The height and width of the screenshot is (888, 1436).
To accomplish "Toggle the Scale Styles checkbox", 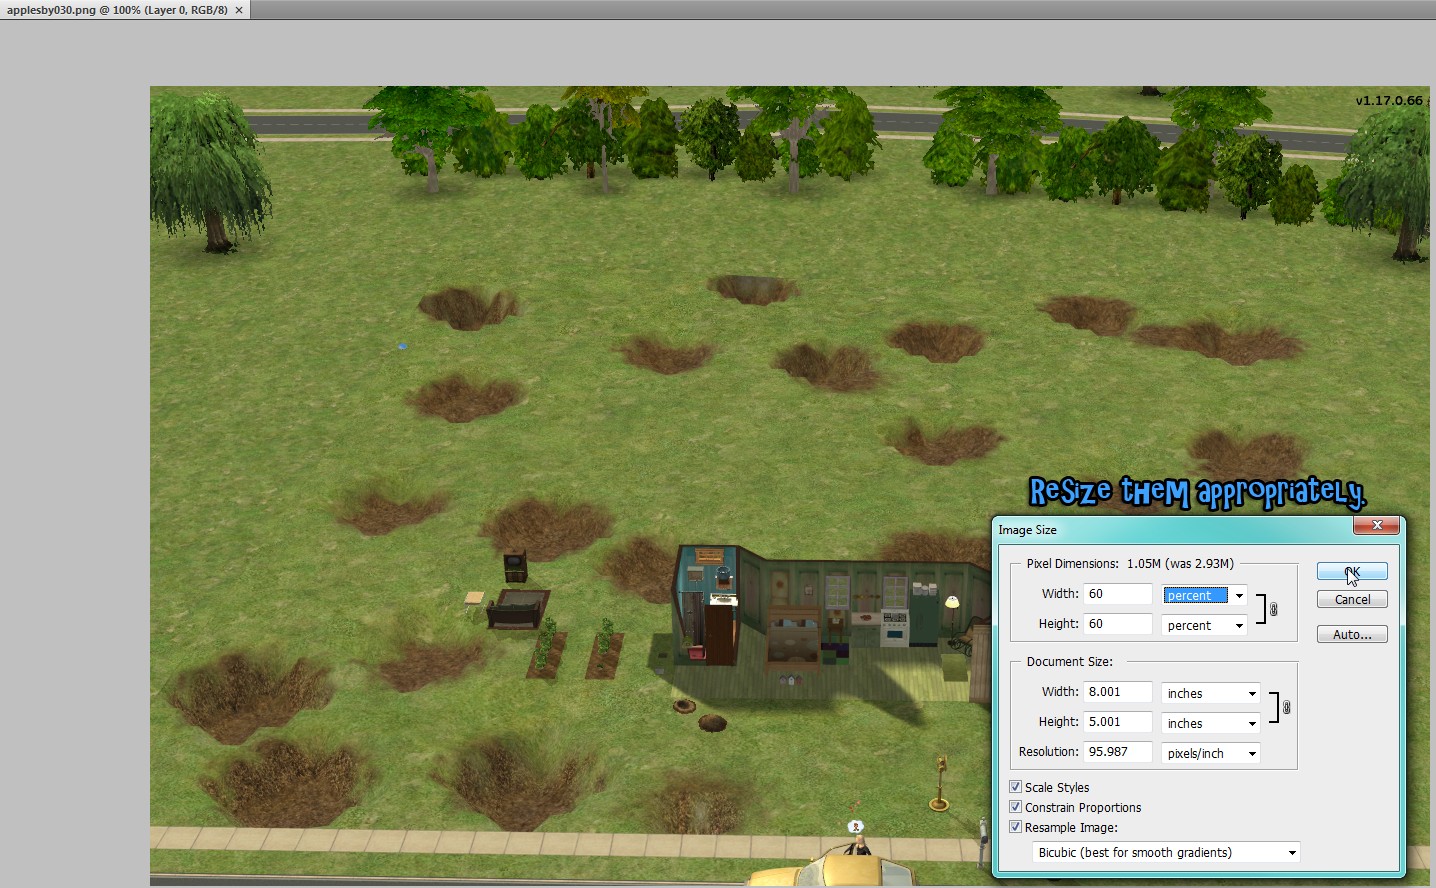I will (1016, 787).
